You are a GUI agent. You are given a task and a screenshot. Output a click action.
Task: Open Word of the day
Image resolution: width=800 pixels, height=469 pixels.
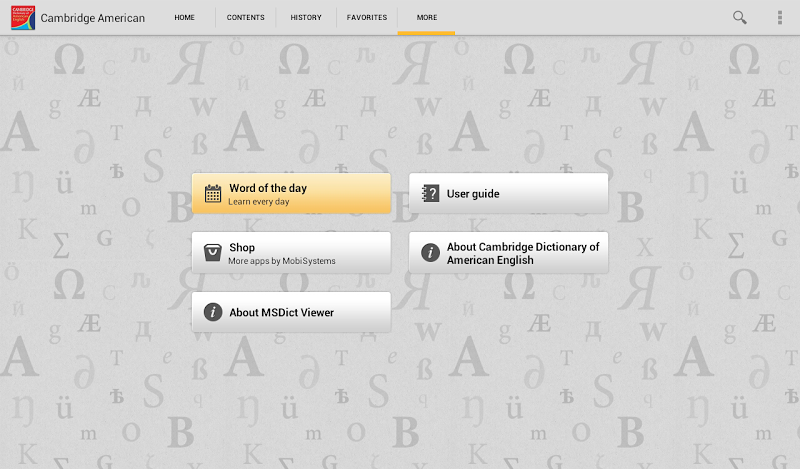tap(291, 193)
